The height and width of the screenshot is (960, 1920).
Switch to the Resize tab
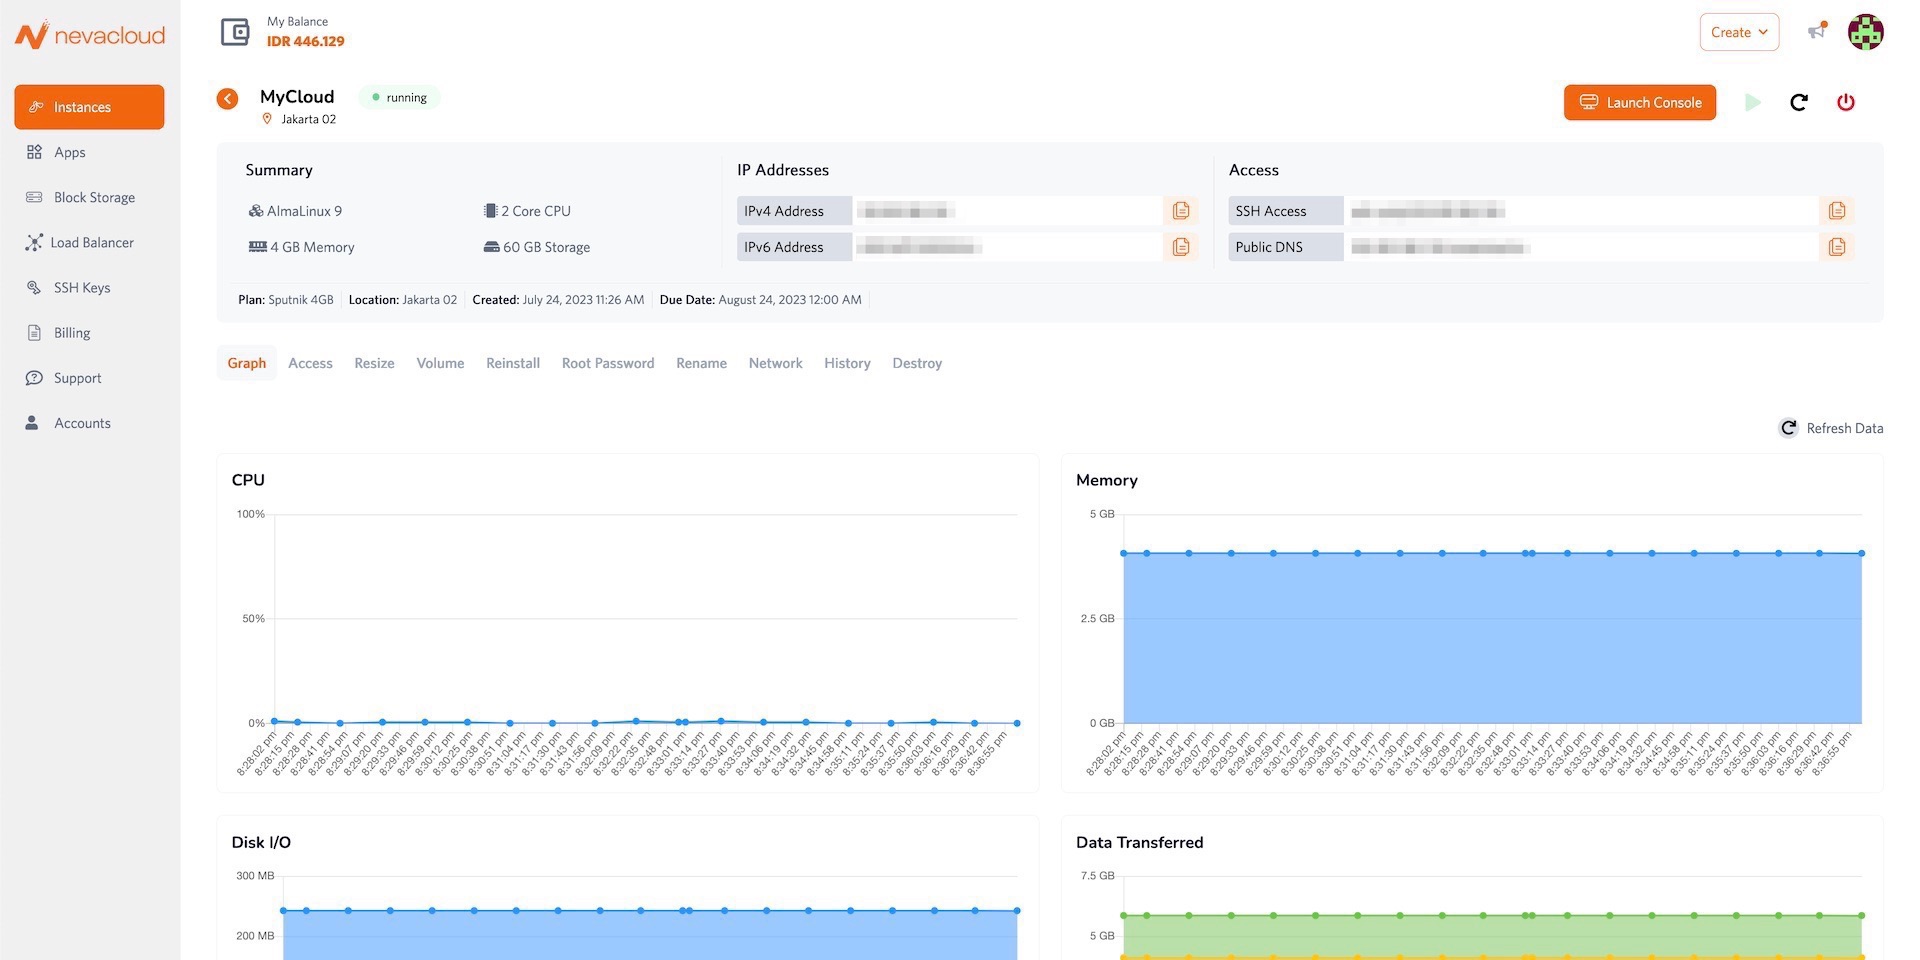point(374,363)
